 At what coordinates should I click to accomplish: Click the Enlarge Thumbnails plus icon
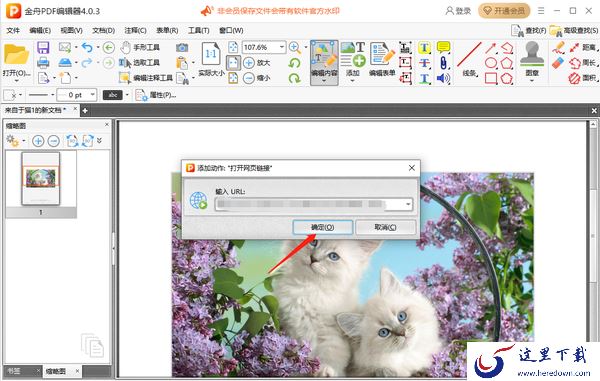[38, 141]
